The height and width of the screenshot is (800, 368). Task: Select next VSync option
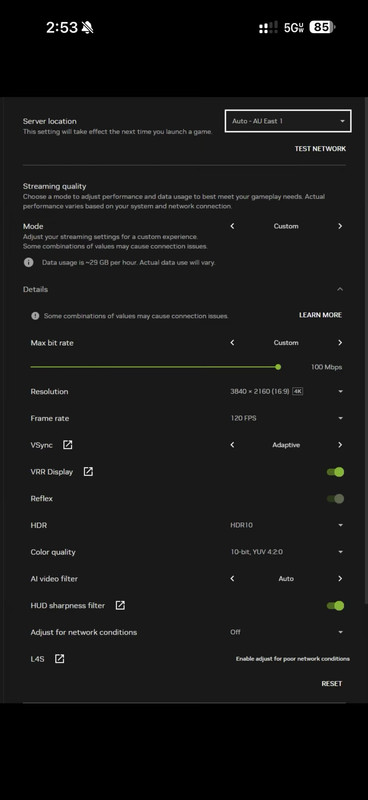[340, 445]
